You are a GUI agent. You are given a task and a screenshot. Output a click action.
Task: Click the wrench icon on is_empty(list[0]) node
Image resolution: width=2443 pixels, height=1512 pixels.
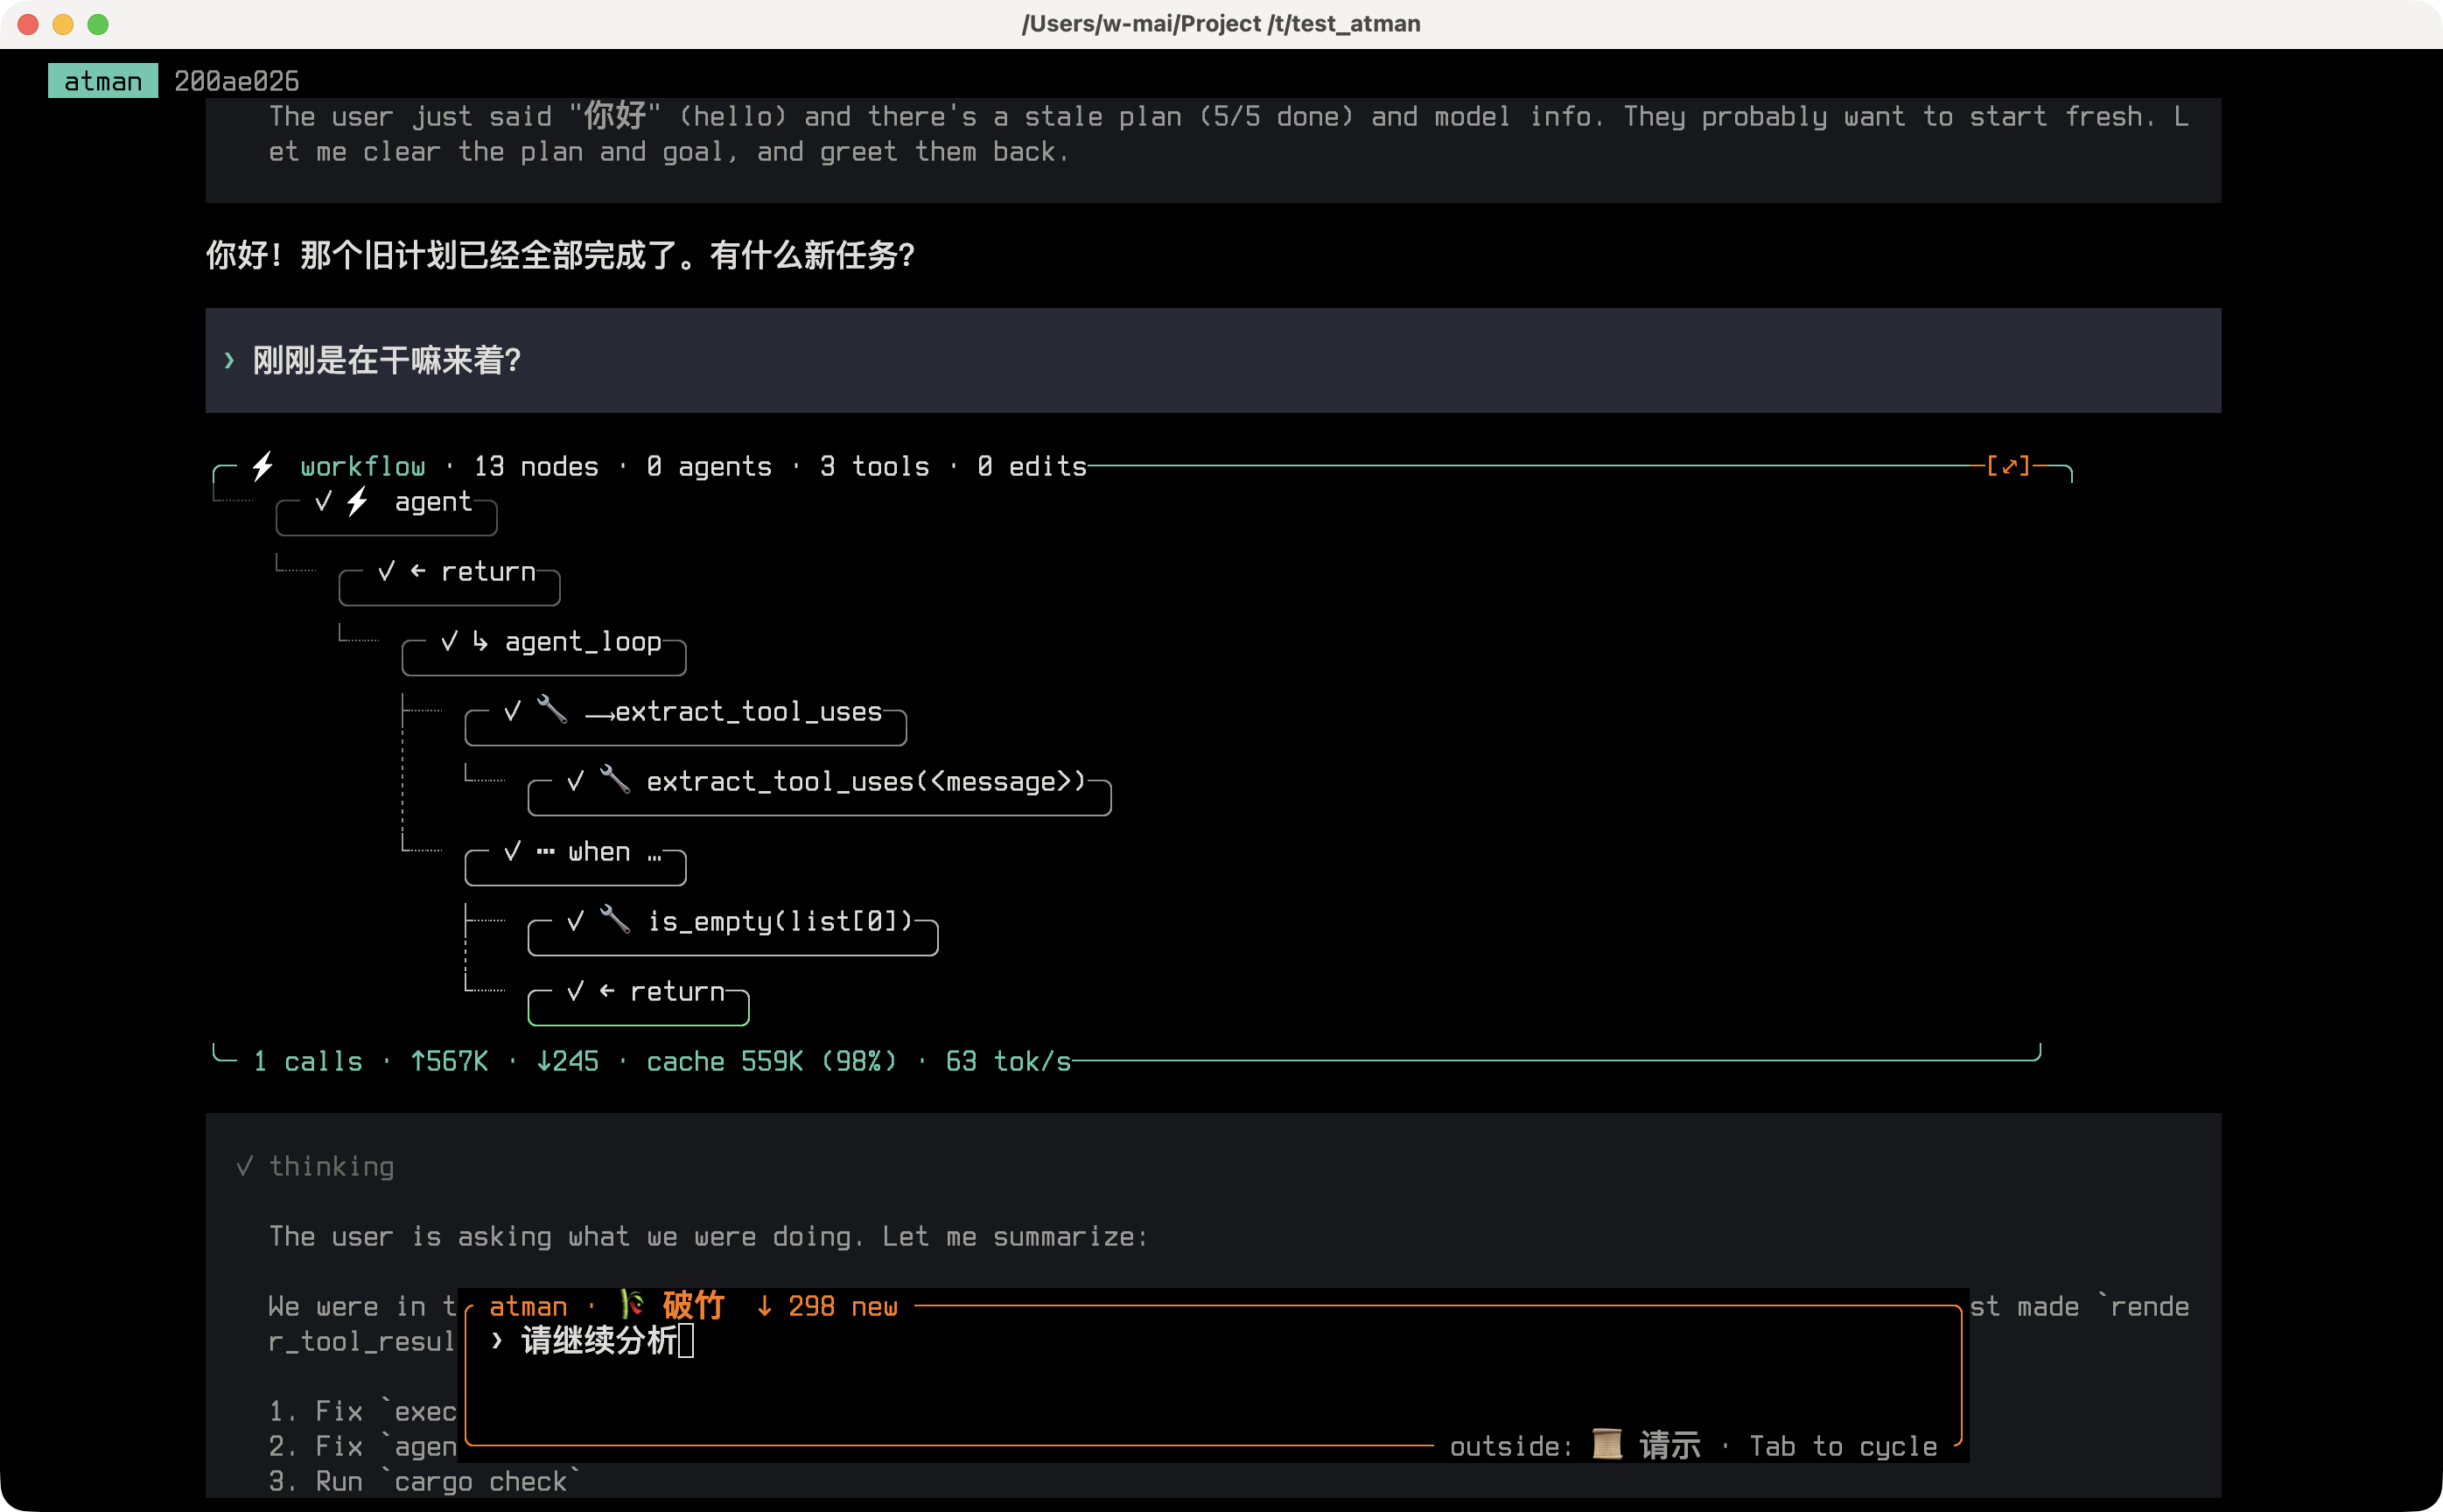point(614,920)
